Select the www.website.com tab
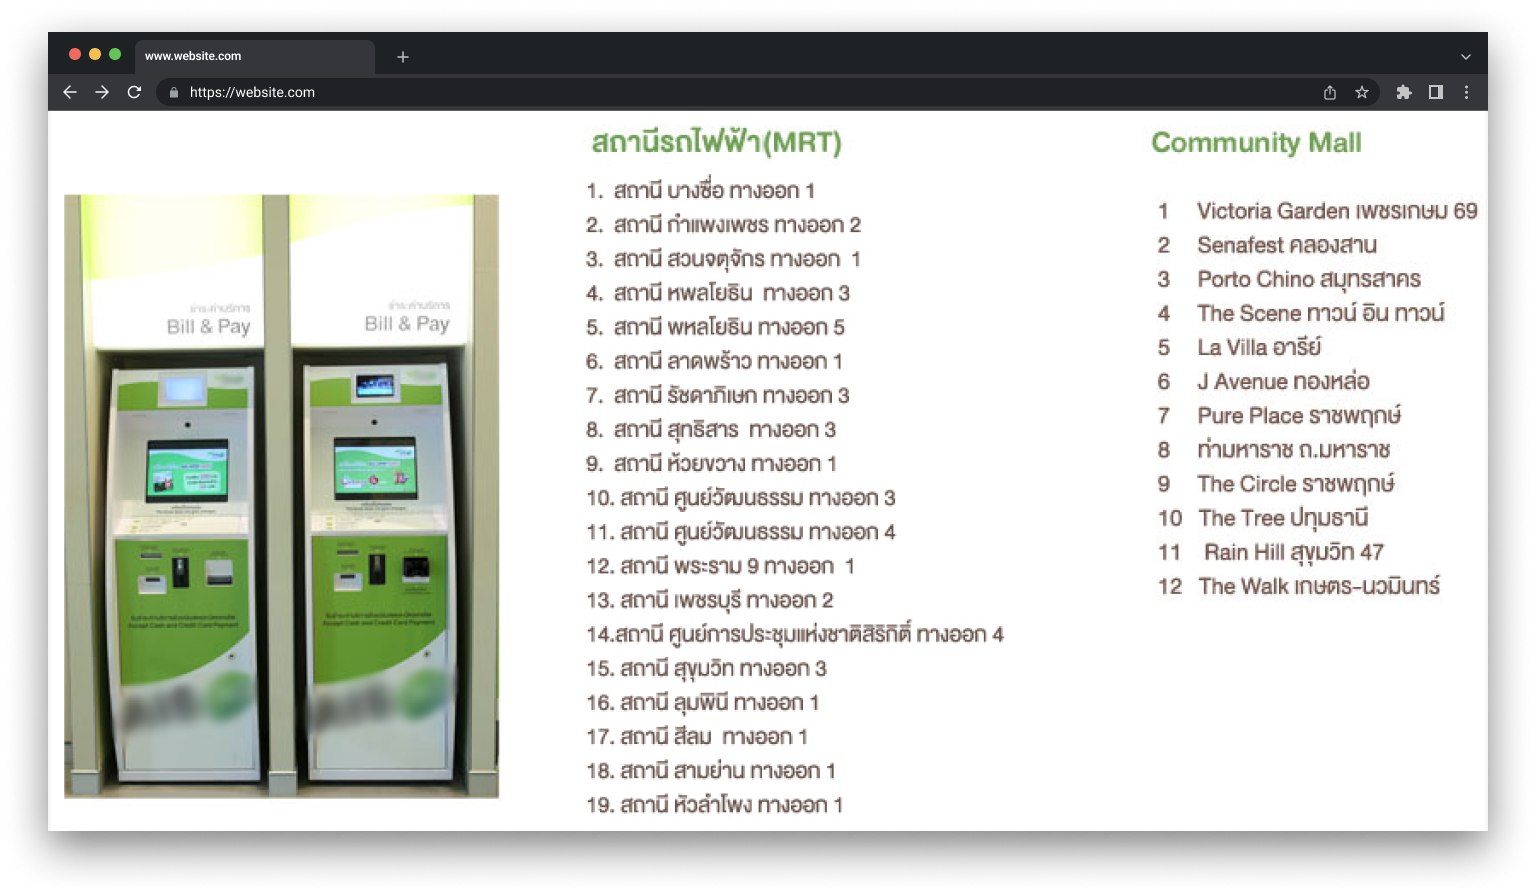 [254, 57]
